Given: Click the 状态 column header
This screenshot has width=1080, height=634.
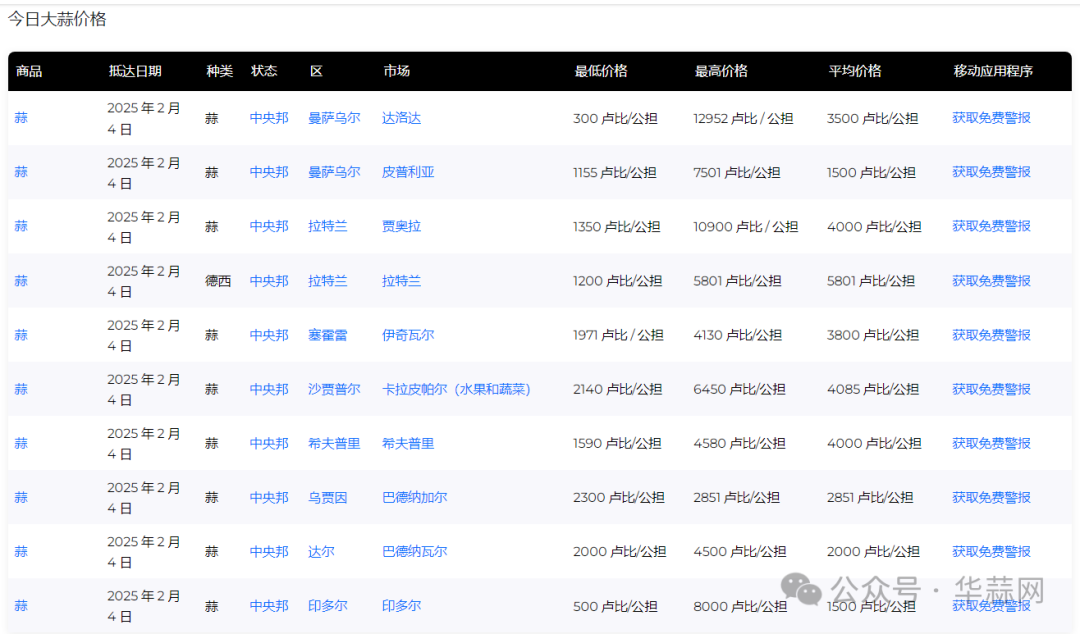Looking at the screenshot, I should pyautogui.click(x=264, y=71).
